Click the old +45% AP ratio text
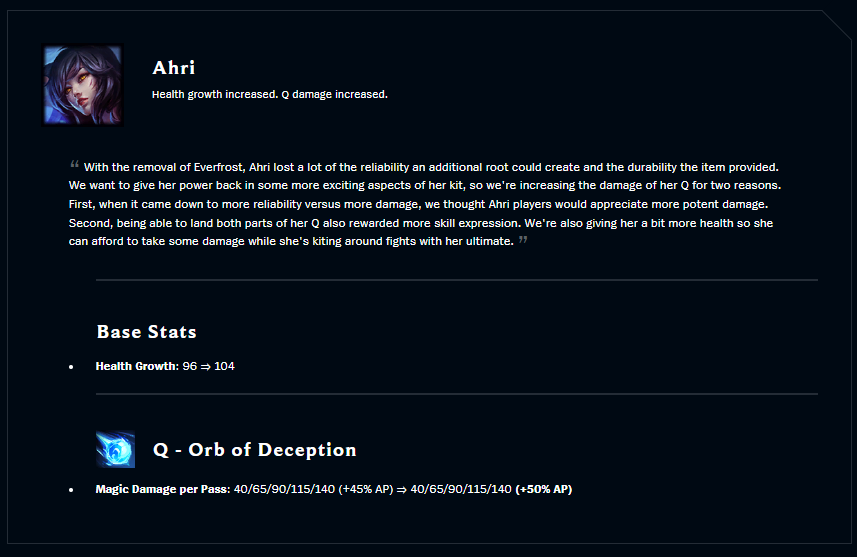The image size is (857, 557). pyautogui.click(x=366, y=489)
